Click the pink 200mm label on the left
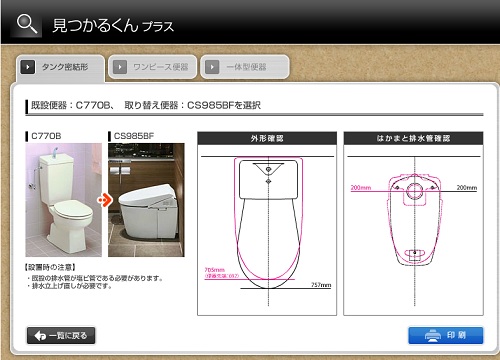This screenshot has width=500, height=360. click(361, 188)
